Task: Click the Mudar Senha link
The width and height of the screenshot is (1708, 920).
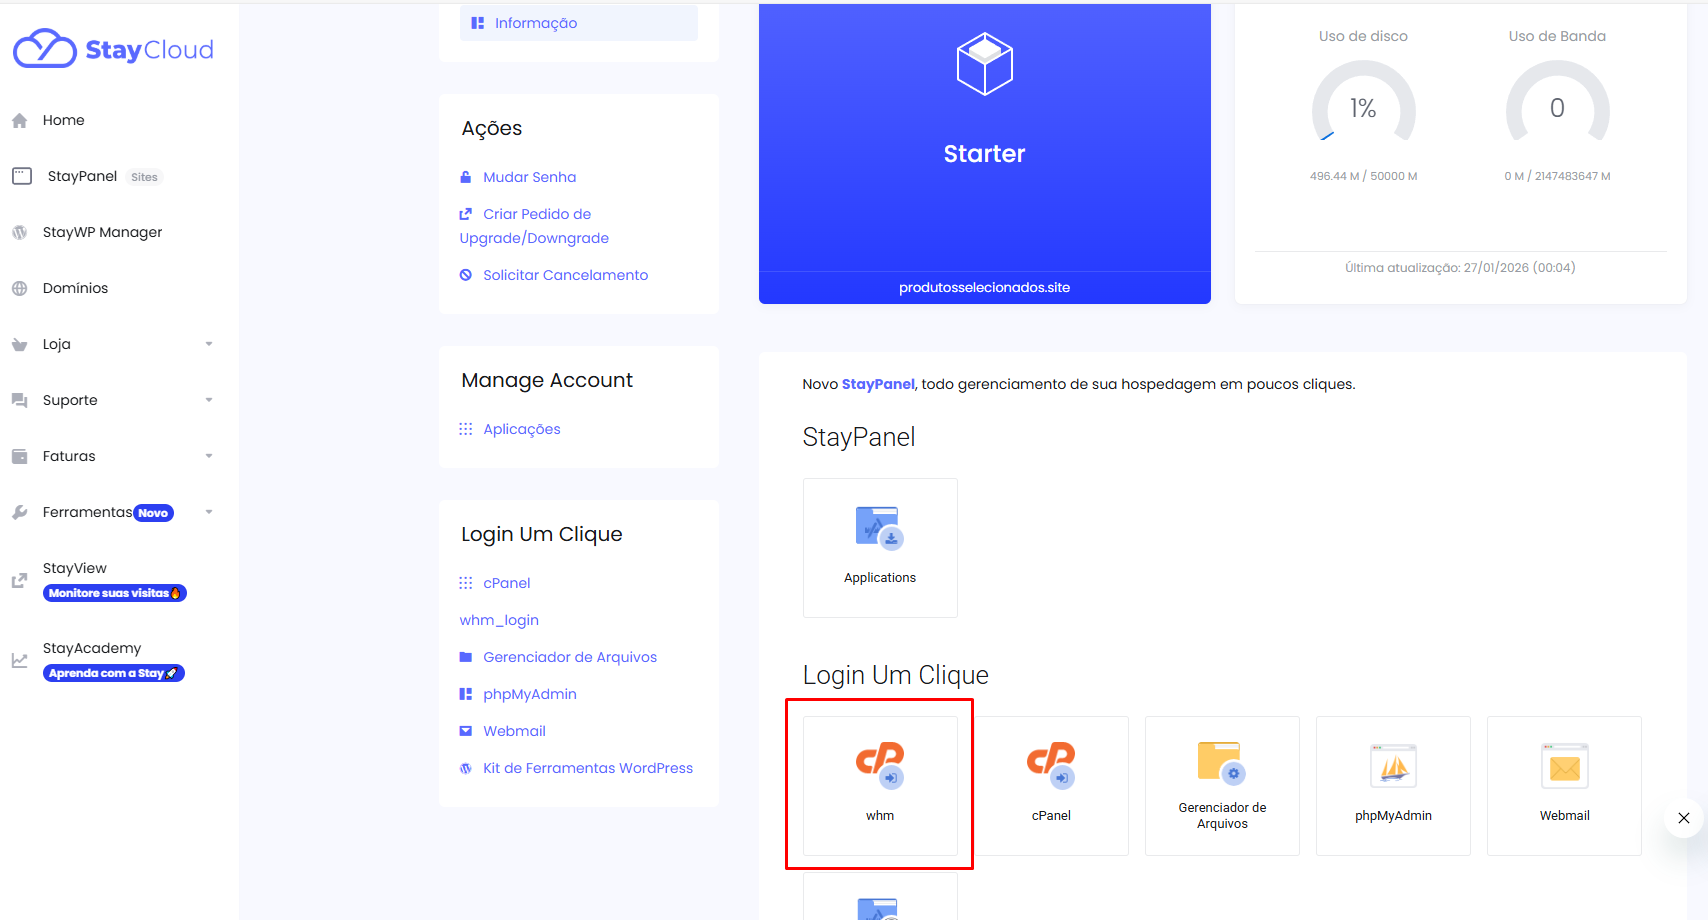Action: coord(529,177)
